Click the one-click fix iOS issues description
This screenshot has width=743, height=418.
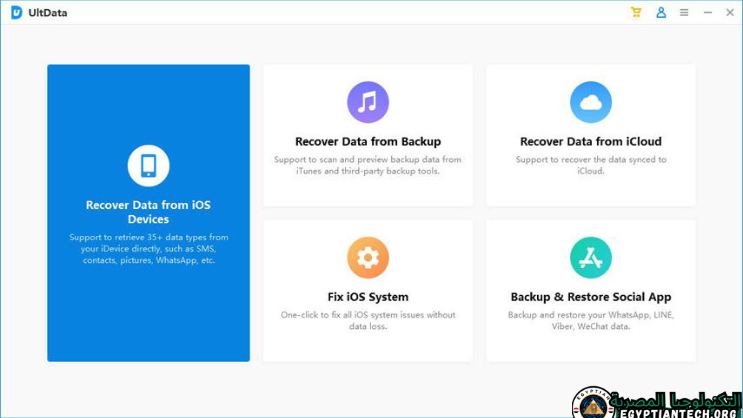pos(367,320)
